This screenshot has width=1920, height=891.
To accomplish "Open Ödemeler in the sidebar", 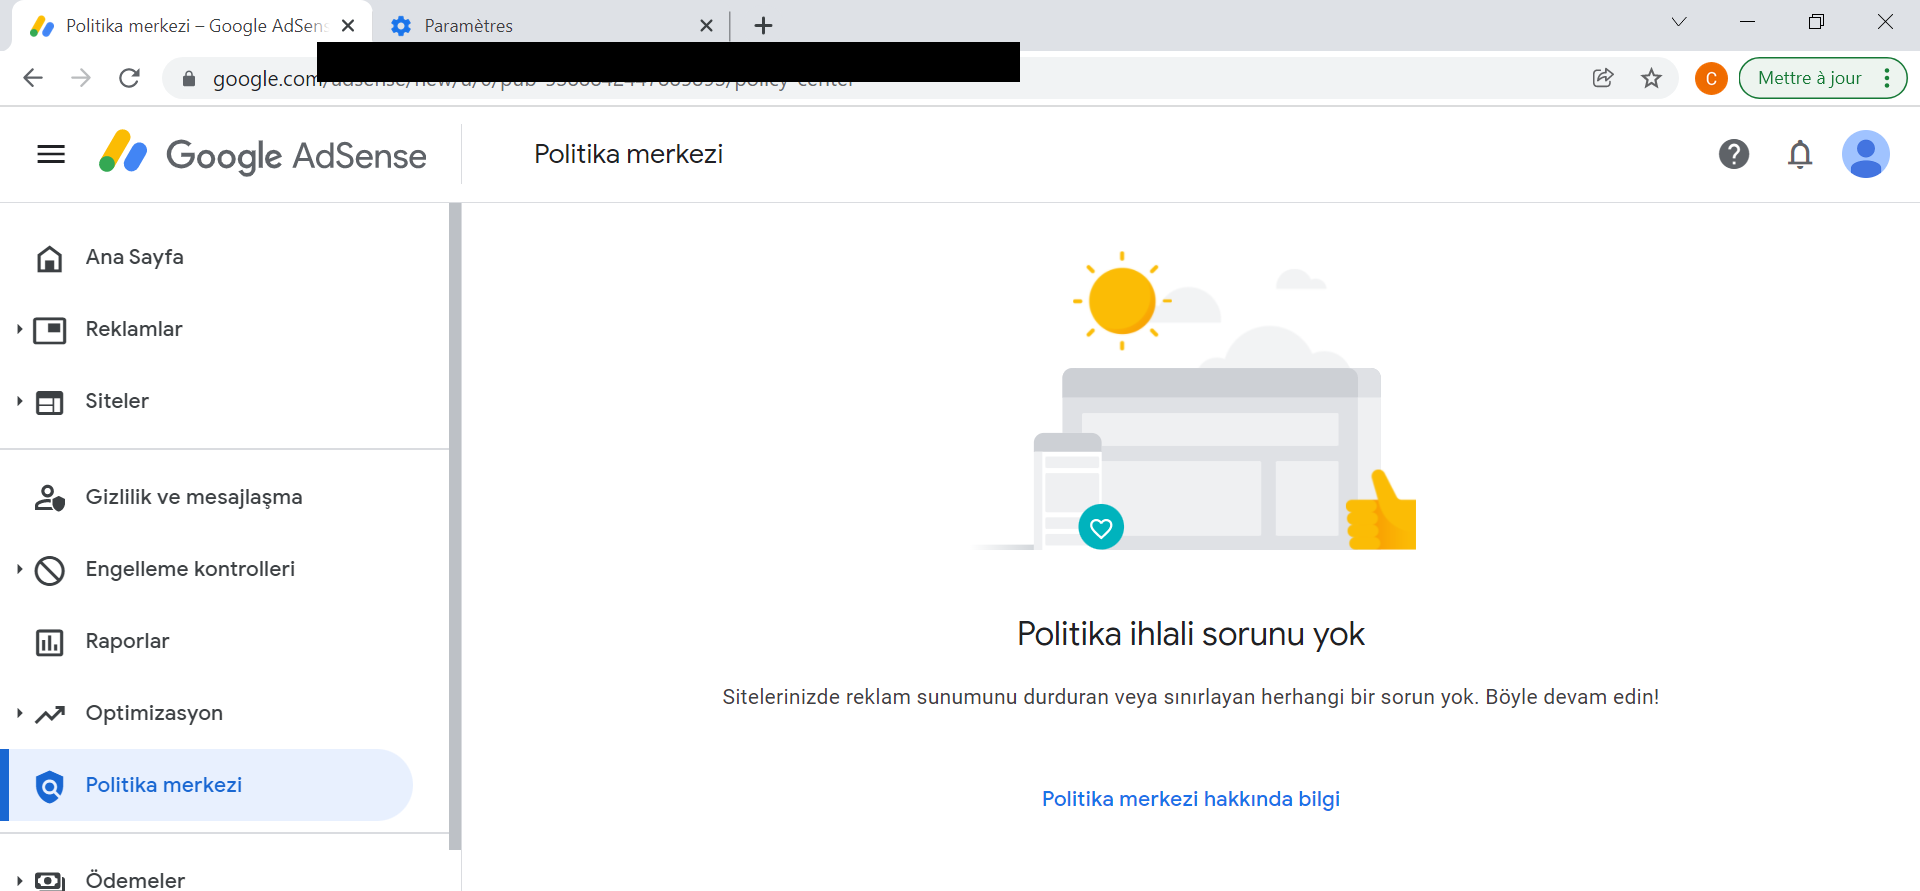I will coord(135,880).
